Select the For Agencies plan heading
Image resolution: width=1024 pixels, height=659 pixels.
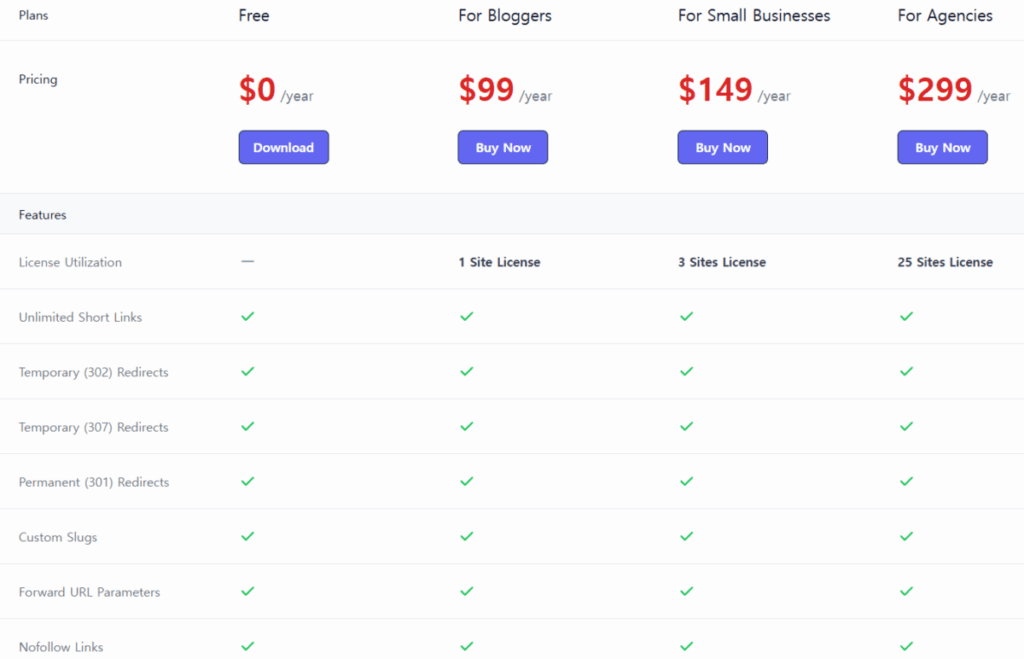(945, 16)
